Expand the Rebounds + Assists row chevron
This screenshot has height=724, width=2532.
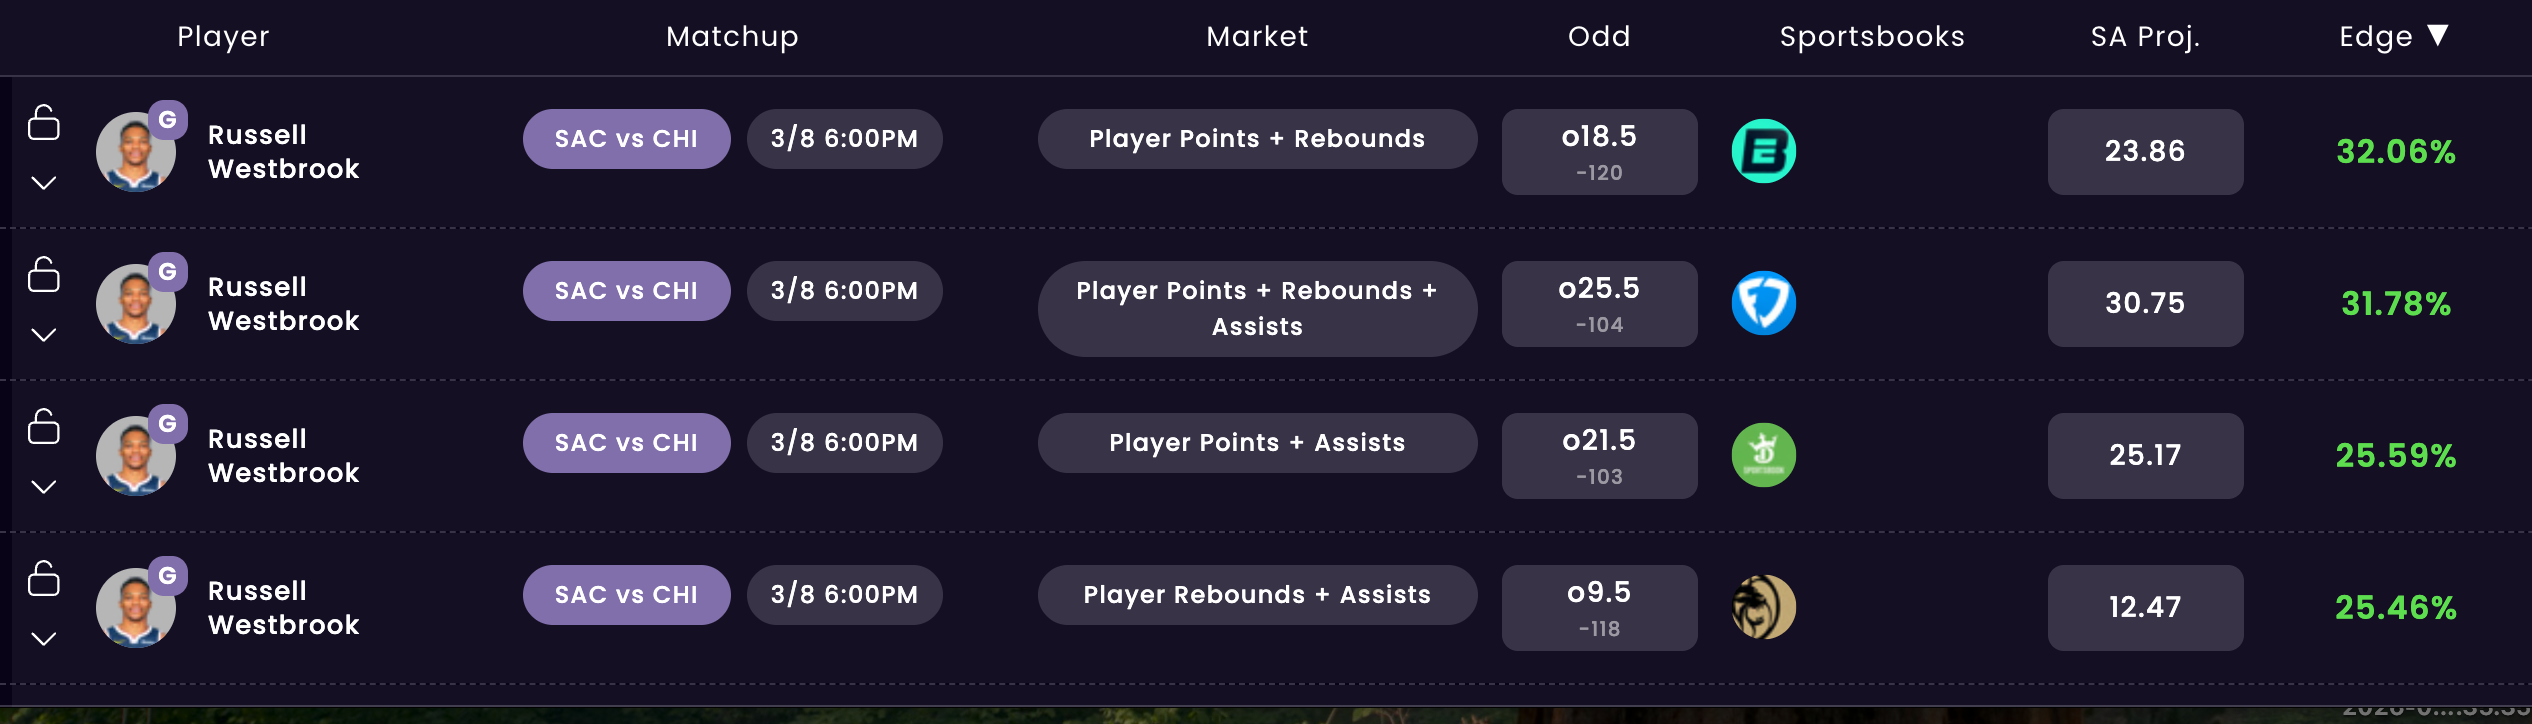pos(44,639)
